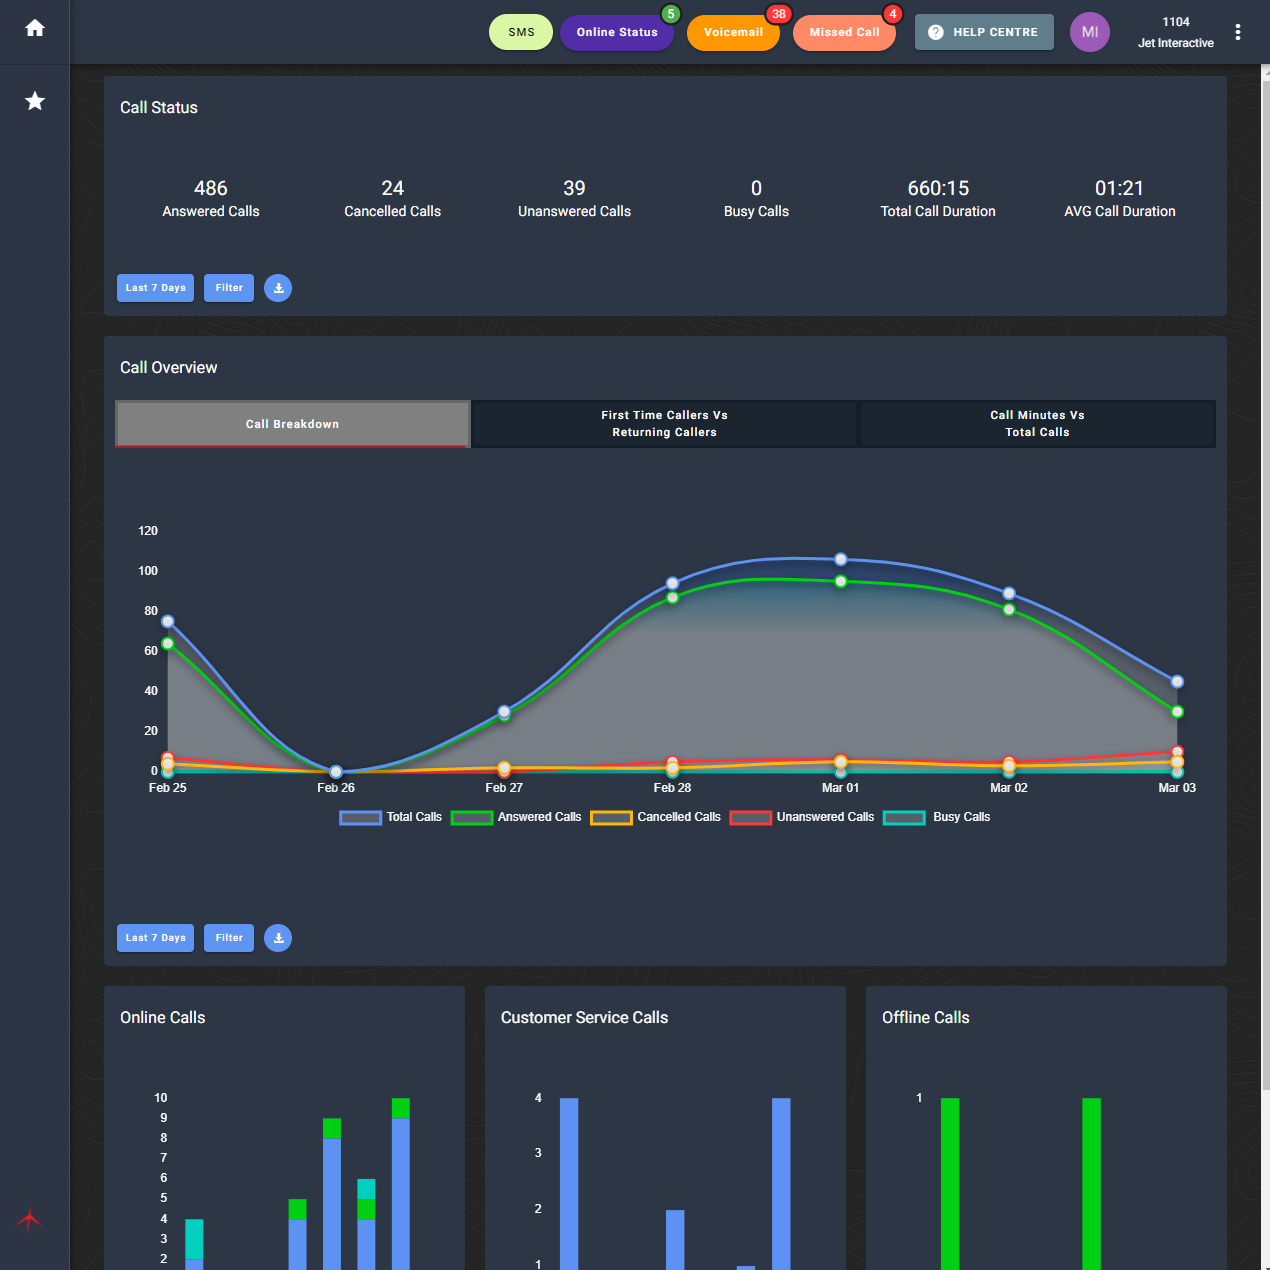This screenshot has height=1270, width=1270.
Task: Click the tallest bar in Online Calls chart
Action: [x=401, y=1184]
